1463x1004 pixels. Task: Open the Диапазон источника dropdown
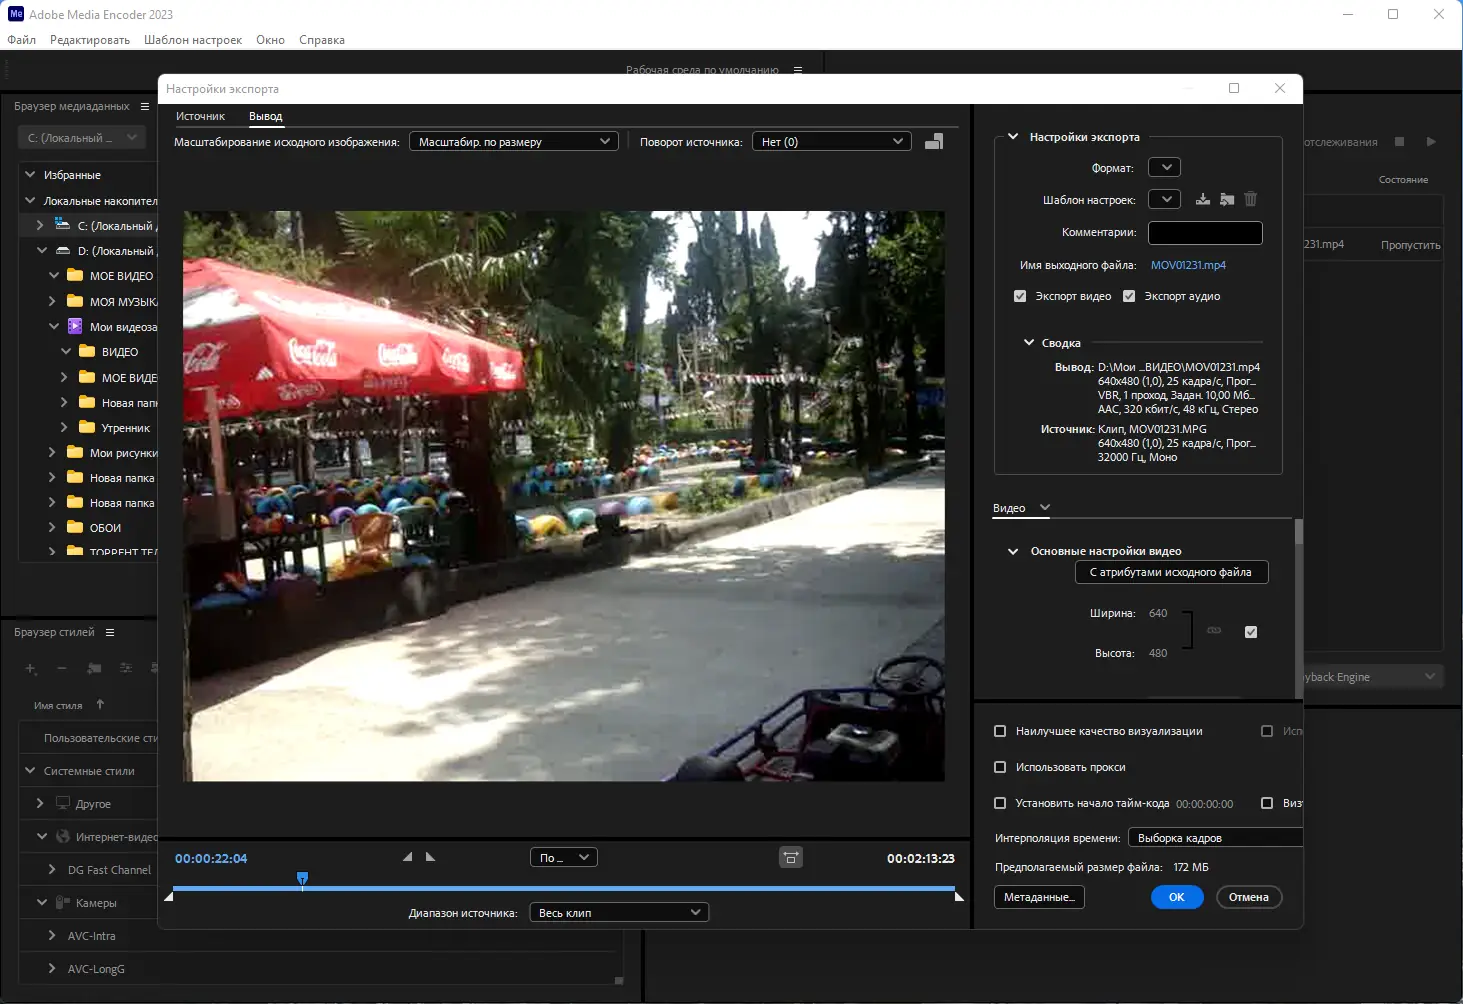(x=620, y=912)
